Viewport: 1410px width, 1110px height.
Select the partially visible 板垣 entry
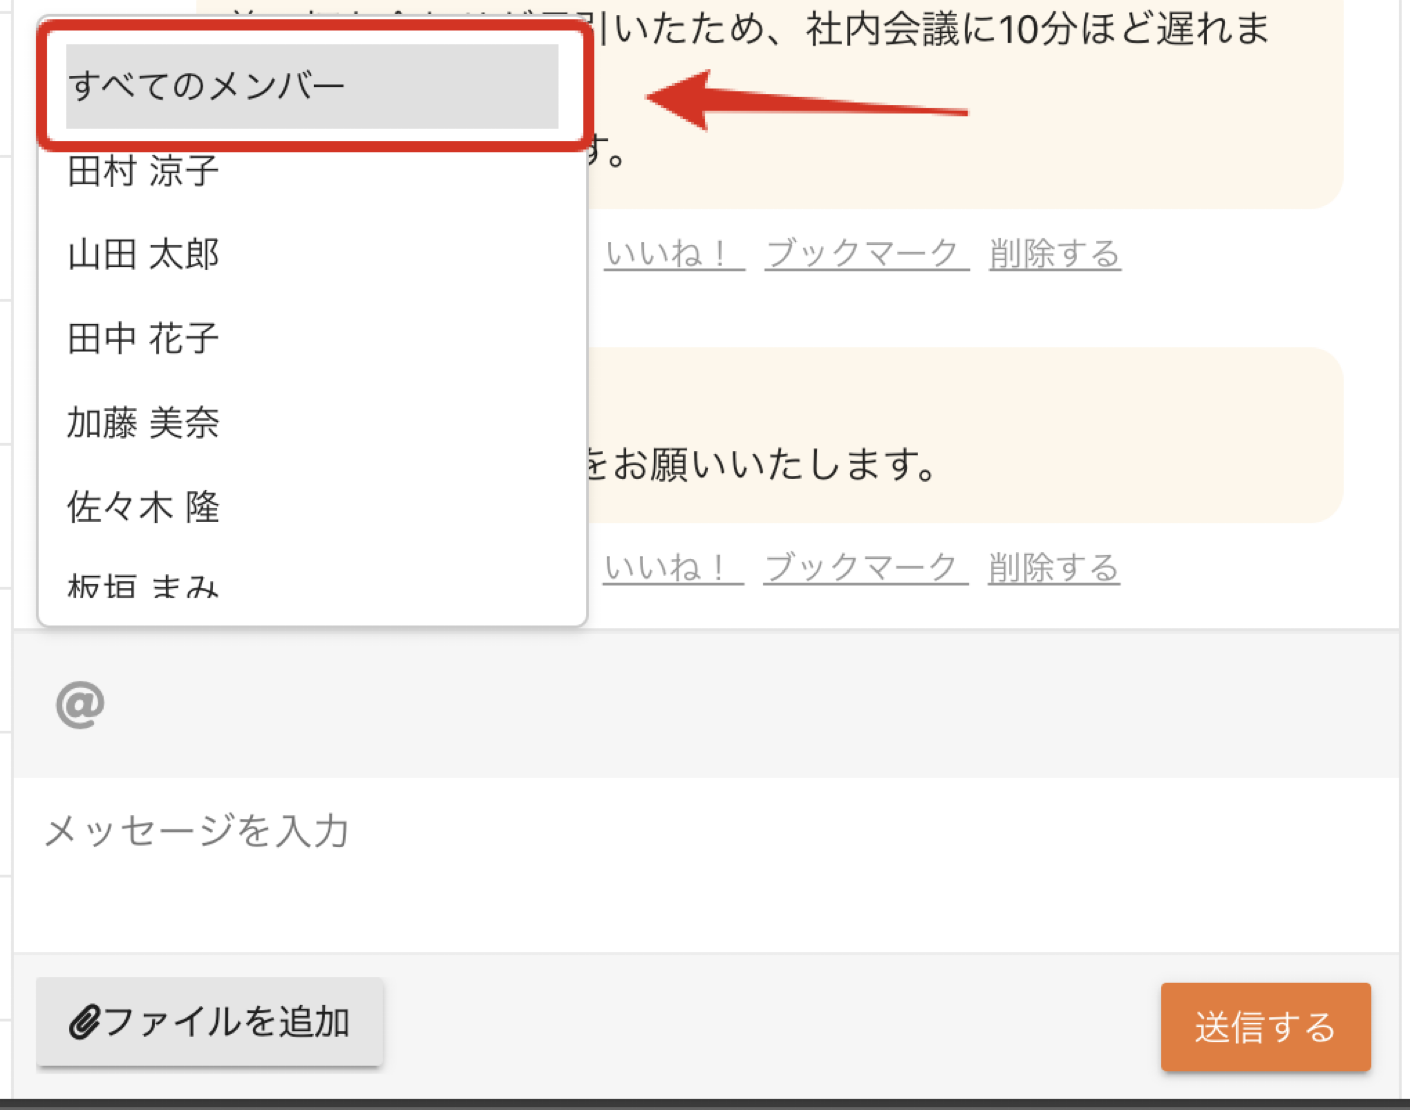coord(312,587)
